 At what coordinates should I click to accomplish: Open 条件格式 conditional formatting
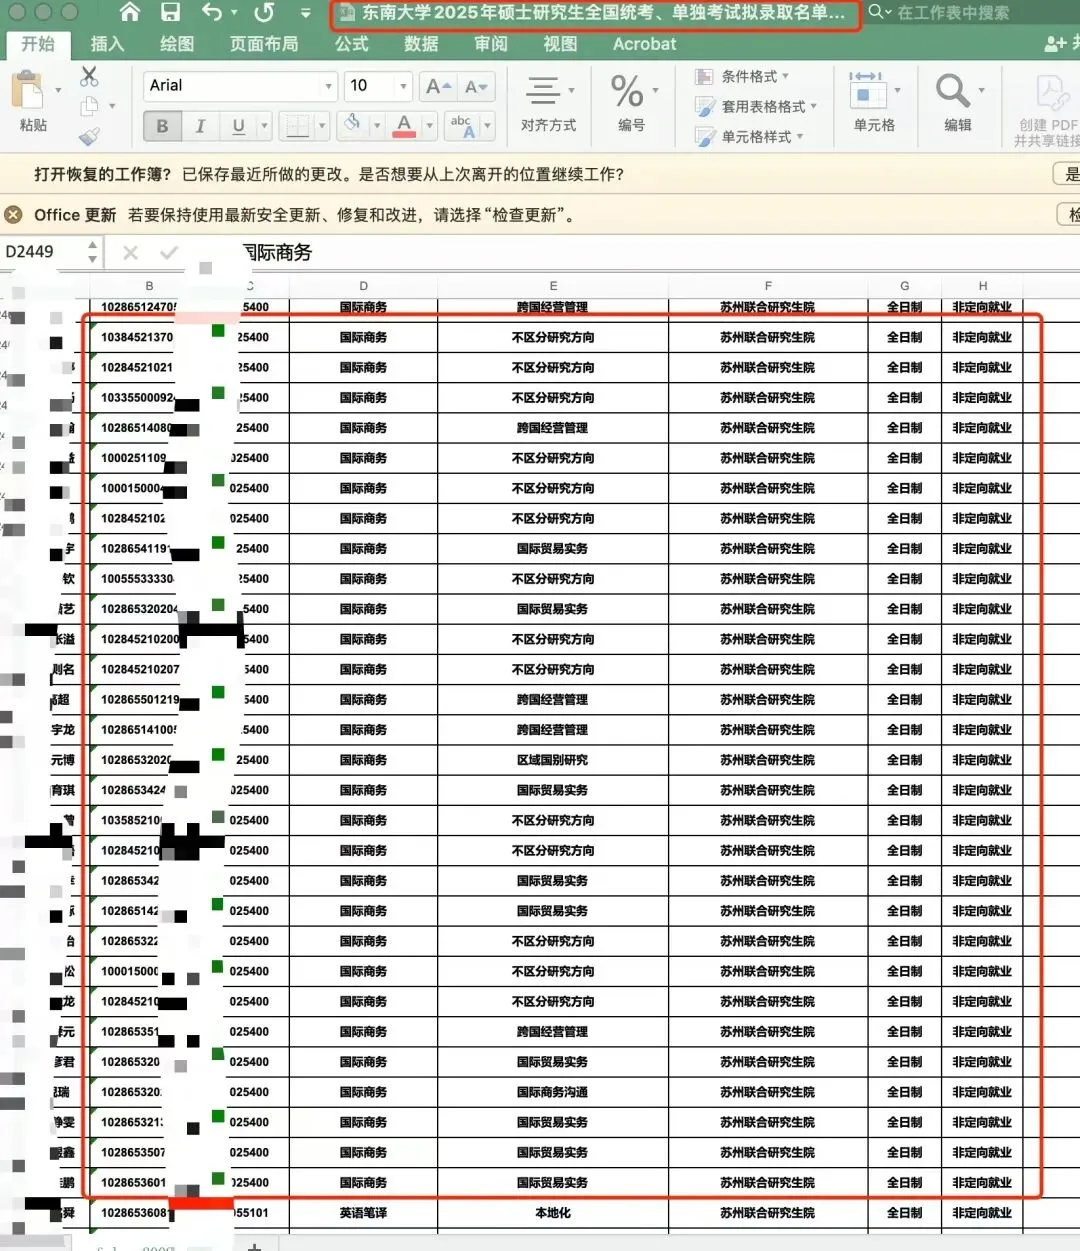pyautogui.click(x=743, y=76)
